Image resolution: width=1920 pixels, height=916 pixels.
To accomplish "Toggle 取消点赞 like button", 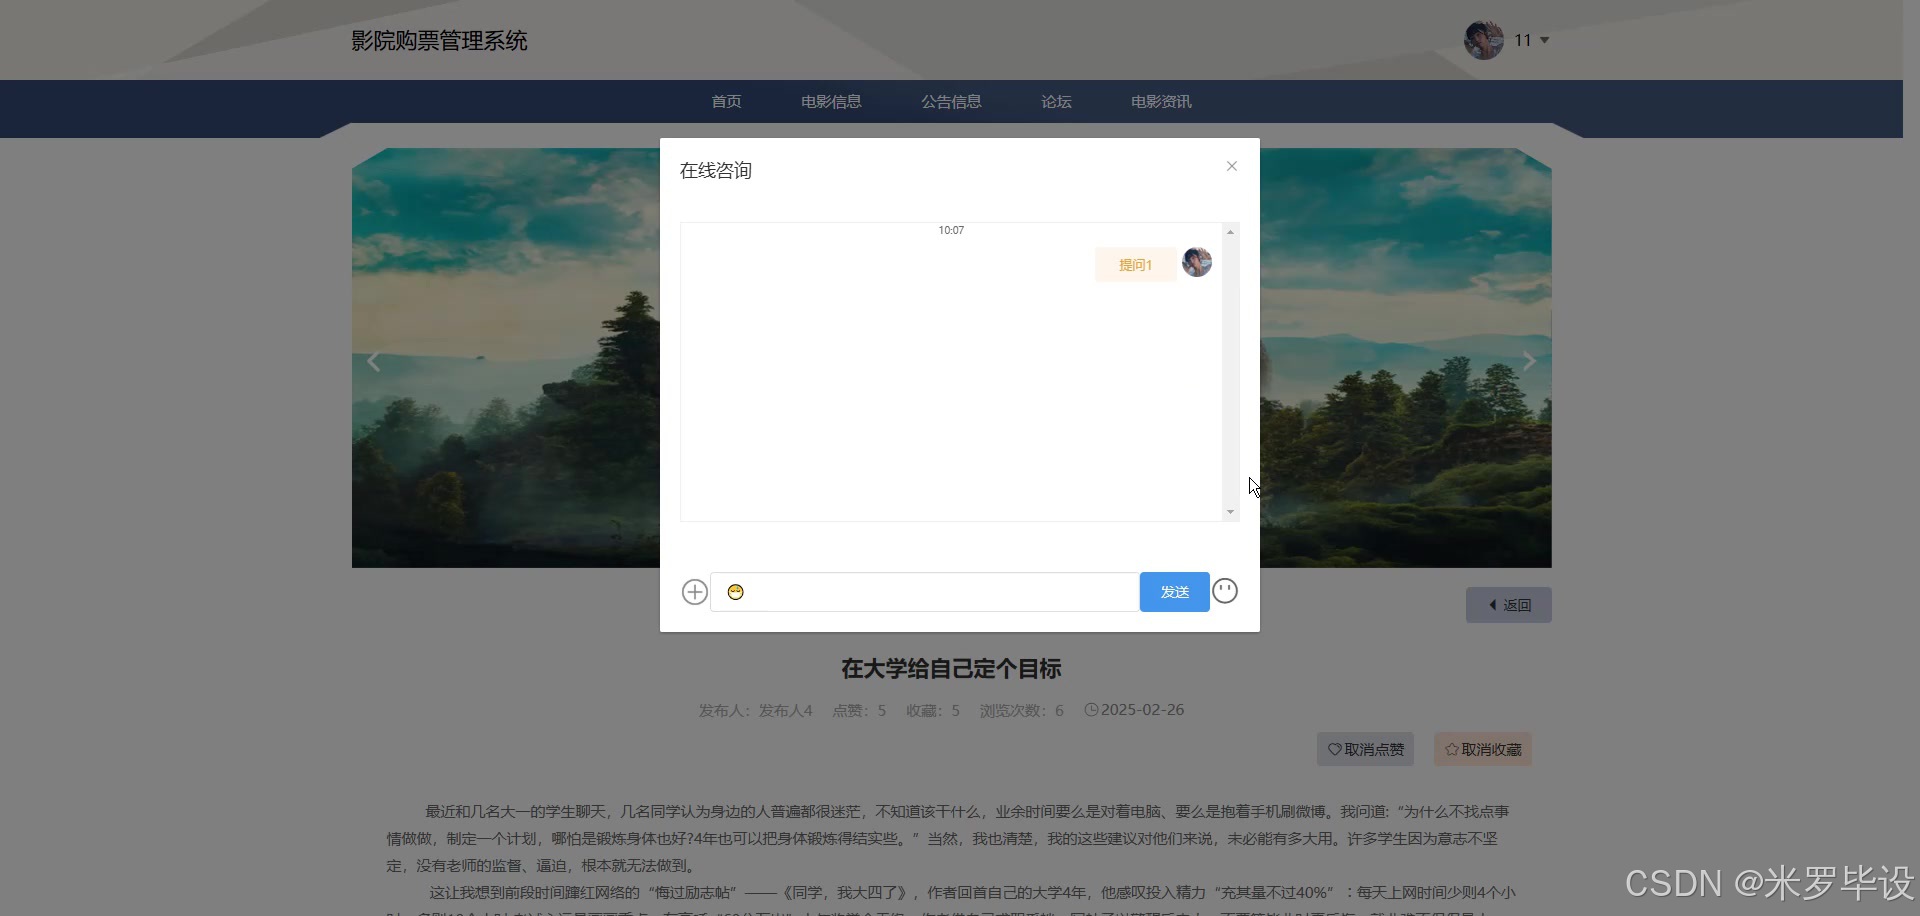I will (1365, 749).
